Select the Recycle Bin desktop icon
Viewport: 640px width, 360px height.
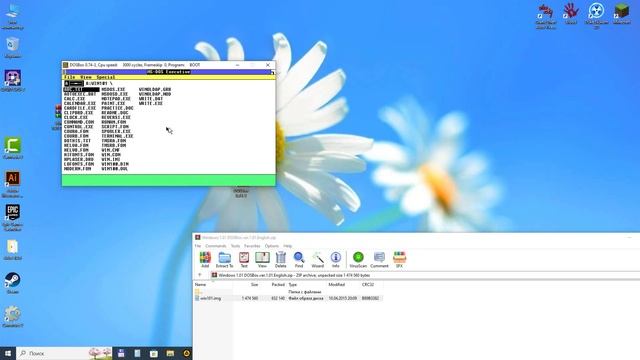(13, 47)
